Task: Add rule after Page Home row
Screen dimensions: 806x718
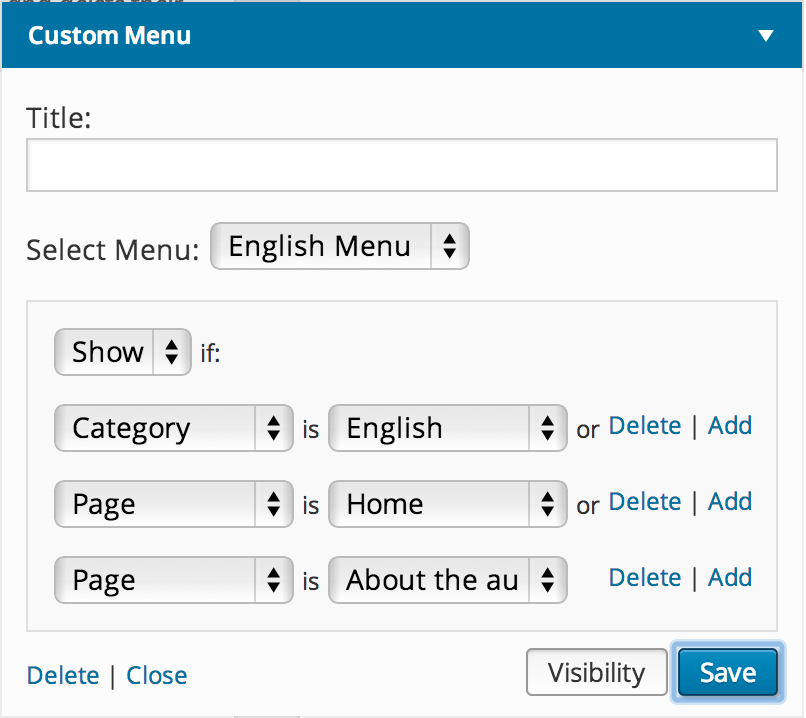Action: tap(730, 502)
